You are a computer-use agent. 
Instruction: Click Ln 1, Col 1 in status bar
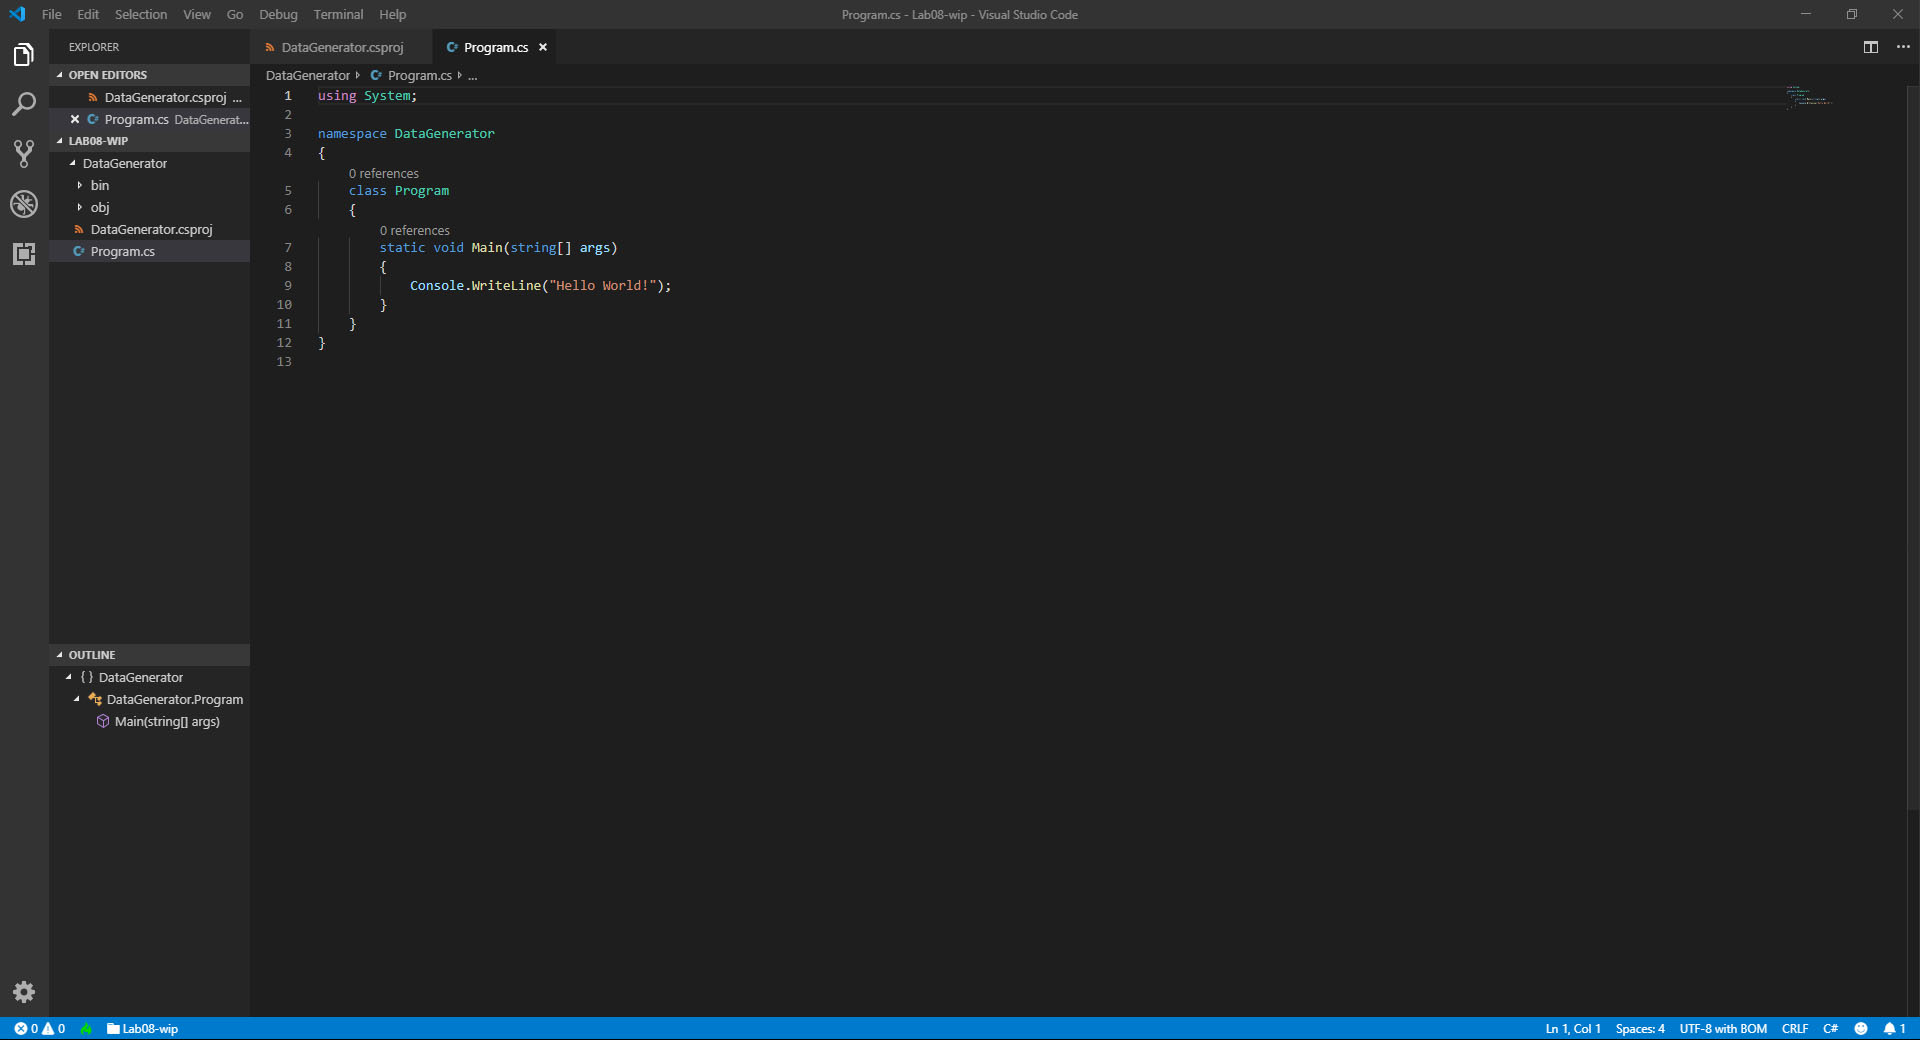click(x=1573, y=1029)
